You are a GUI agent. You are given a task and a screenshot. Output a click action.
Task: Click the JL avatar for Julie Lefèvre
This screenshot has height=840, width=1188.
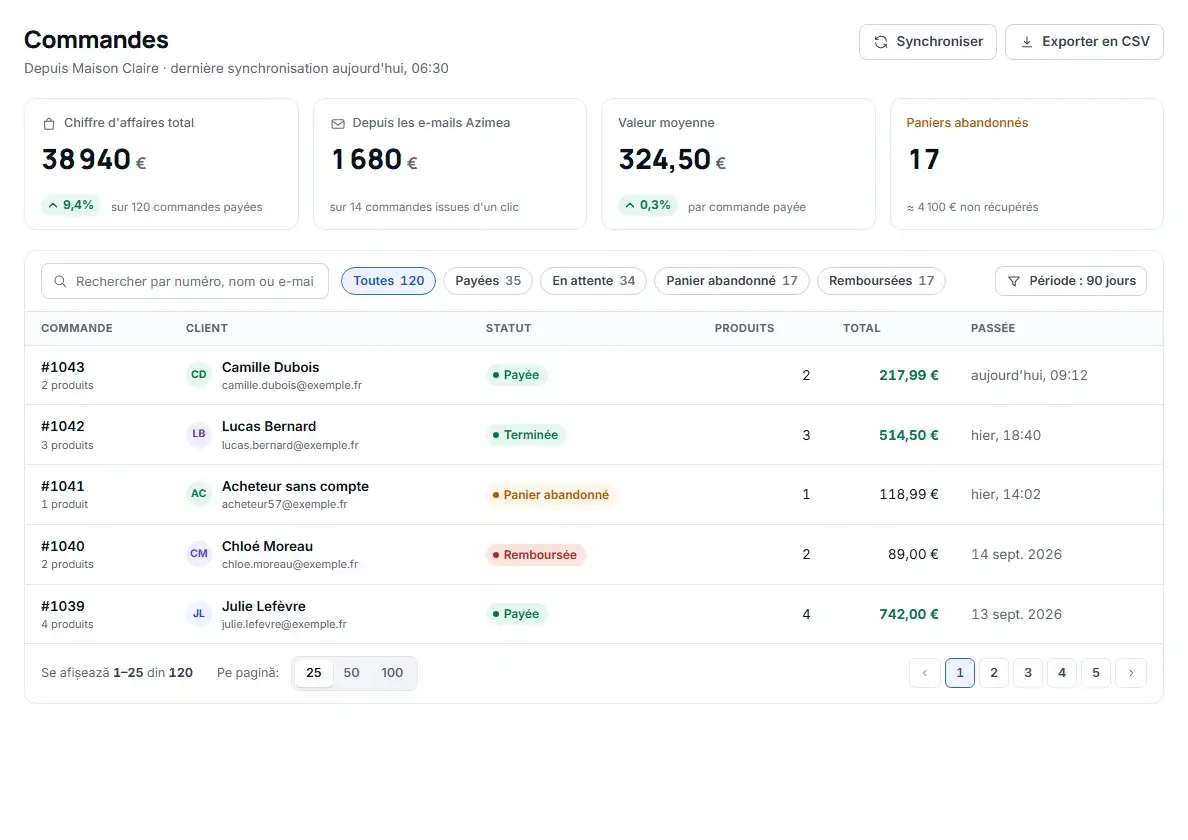199,614
